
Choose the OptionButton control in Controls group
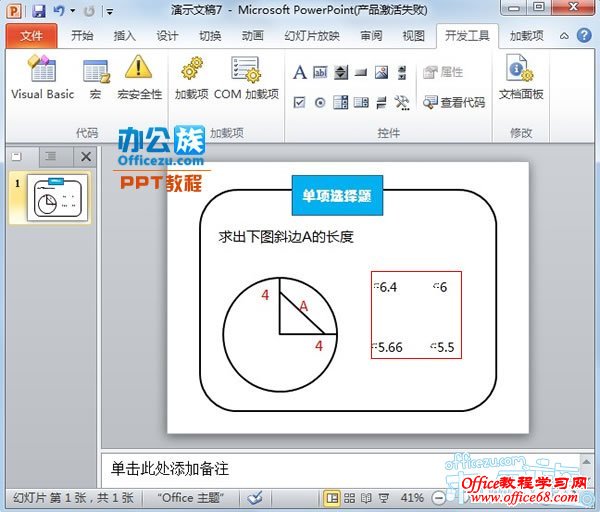[320, 102]
